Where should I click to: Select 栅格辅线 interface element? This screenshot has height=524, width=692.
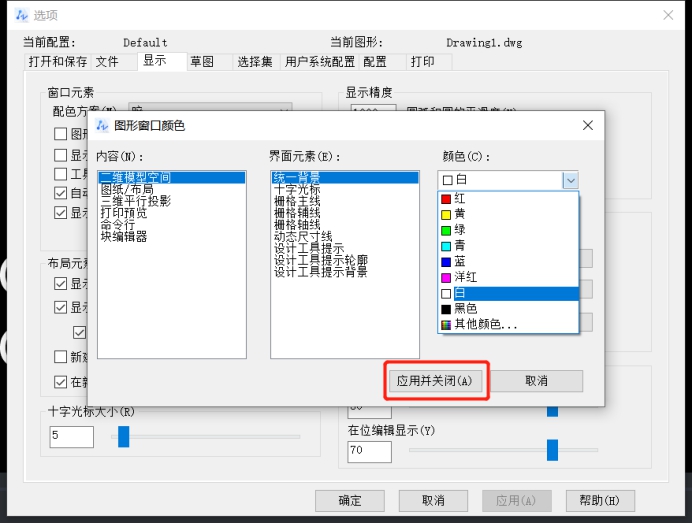pos(345,213)
